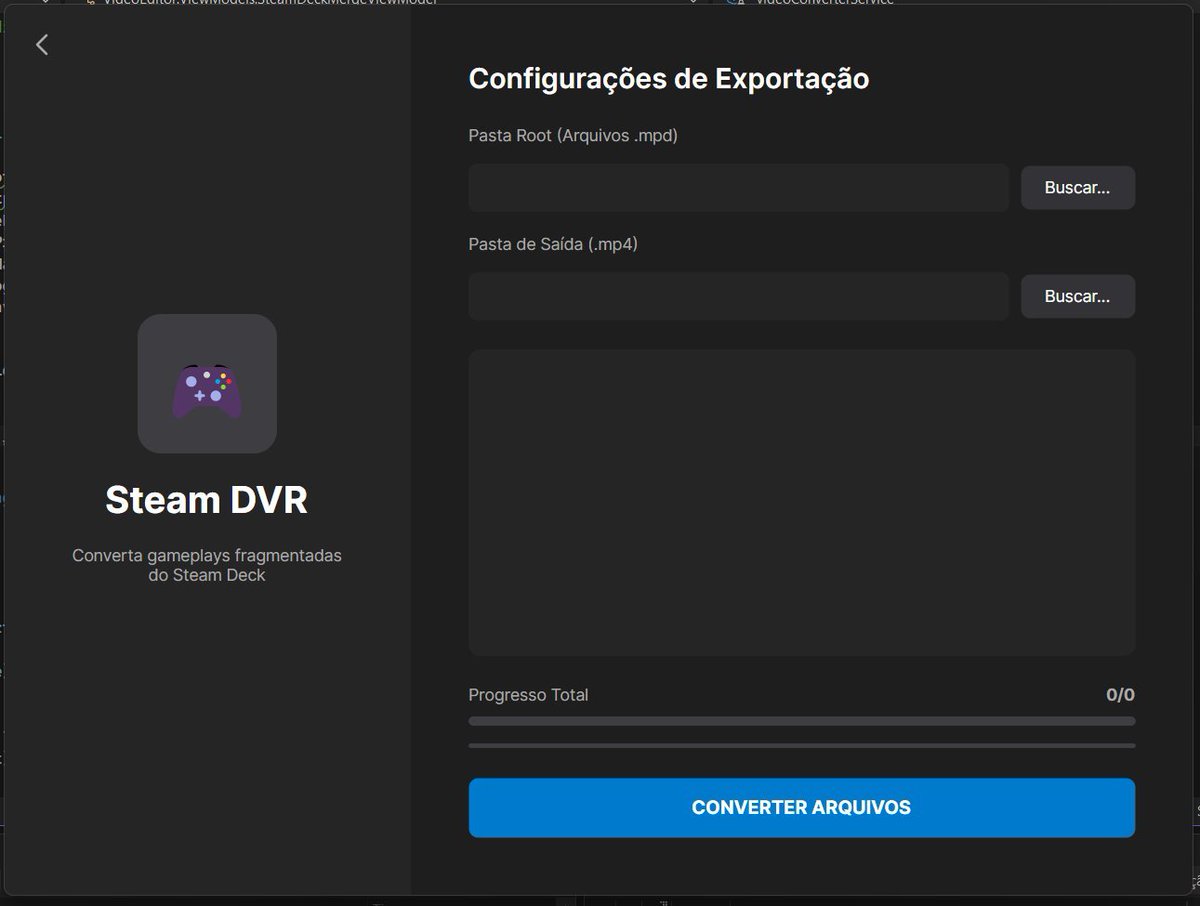Click the Progresso Total progress bar

click(802, 721)
